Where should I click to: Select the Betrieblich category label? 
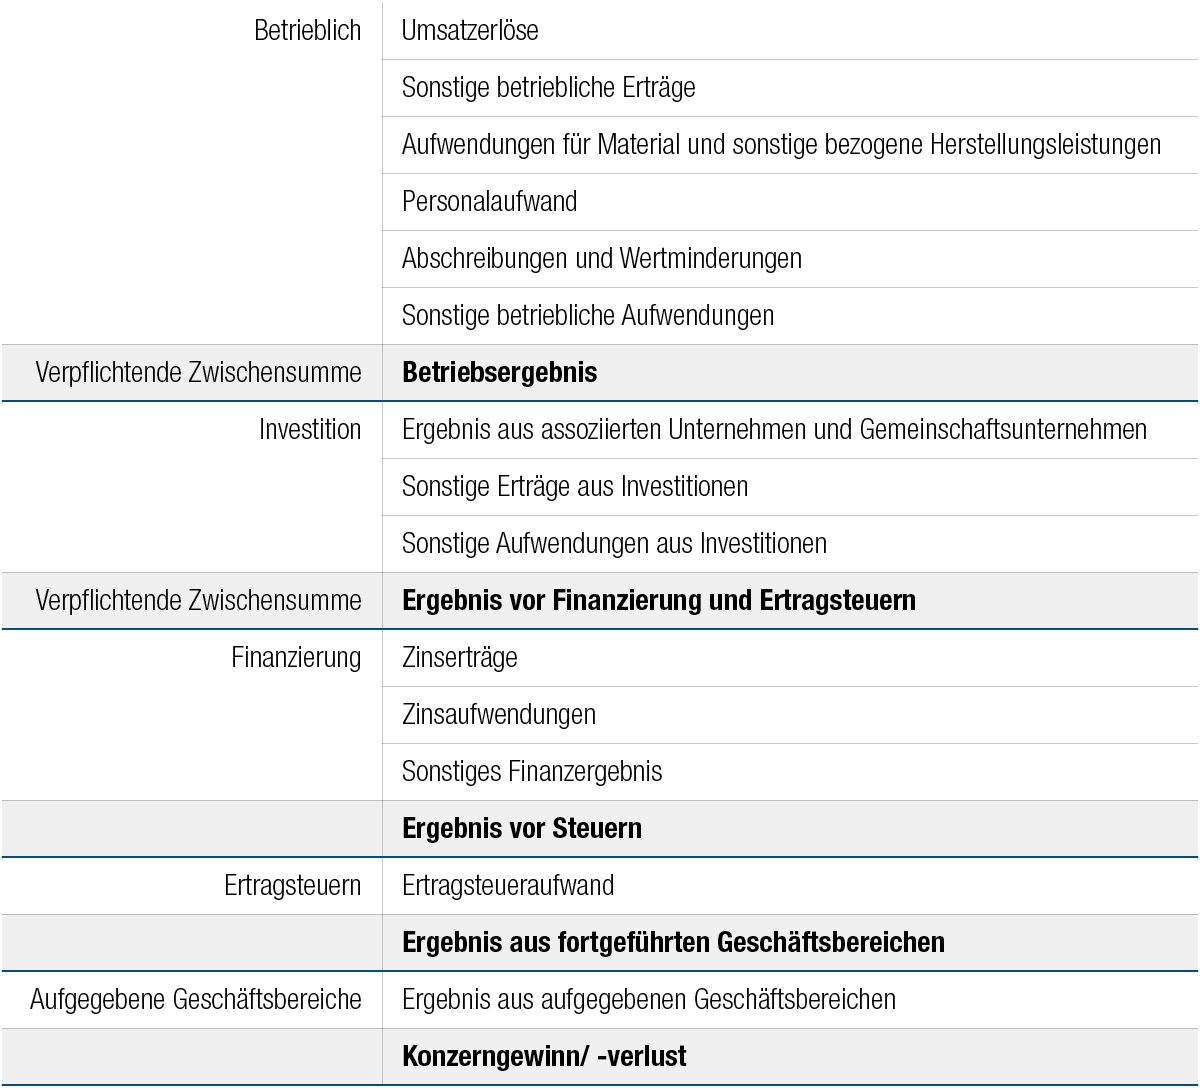tap(307, 31)
